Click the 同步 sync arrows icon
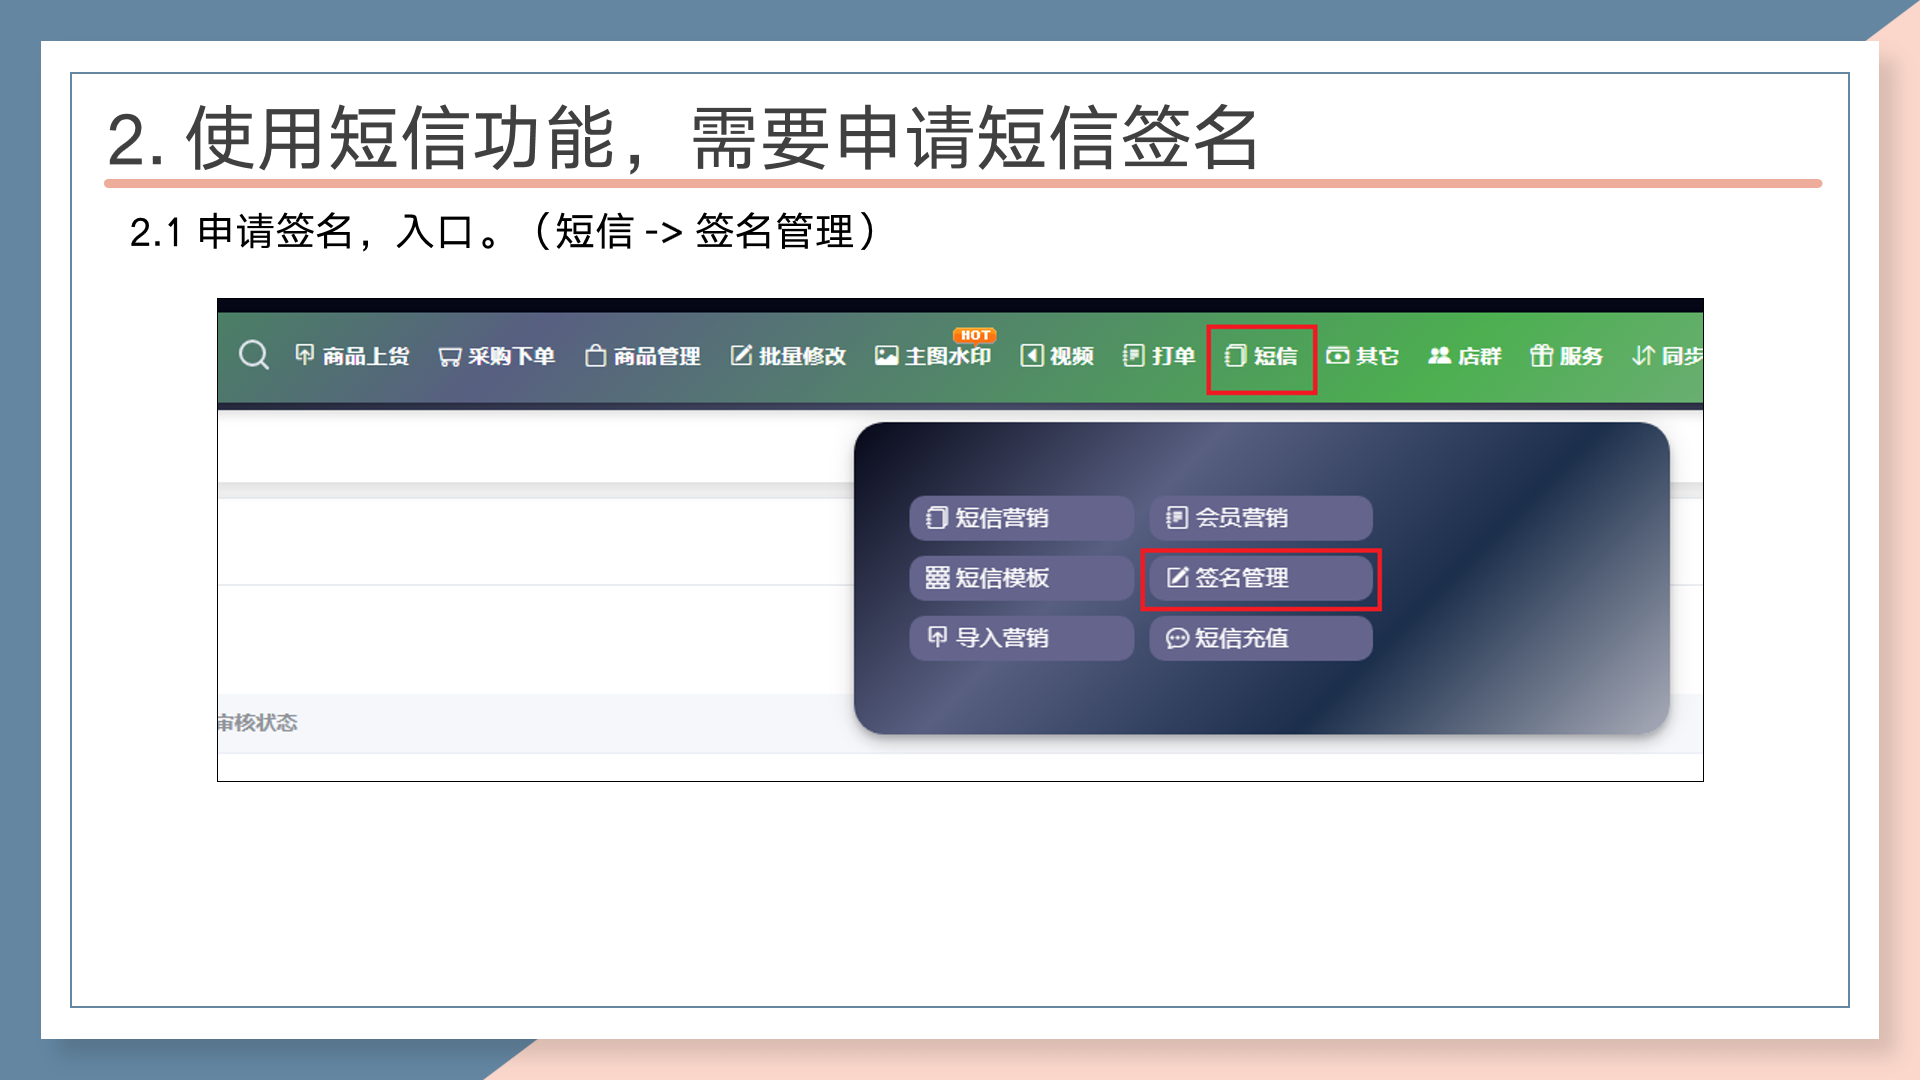 point(1643,356)
